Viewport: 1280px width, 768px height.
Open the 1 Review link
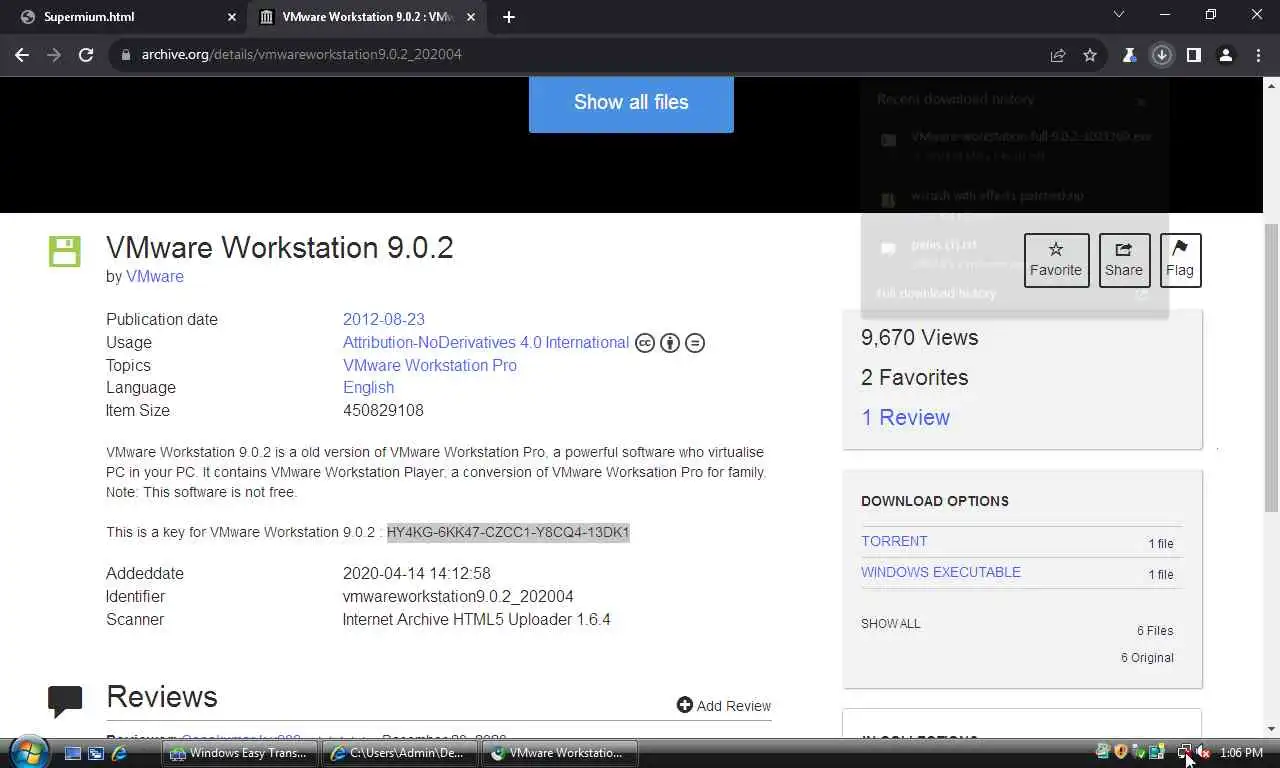(x=906, y=418)
